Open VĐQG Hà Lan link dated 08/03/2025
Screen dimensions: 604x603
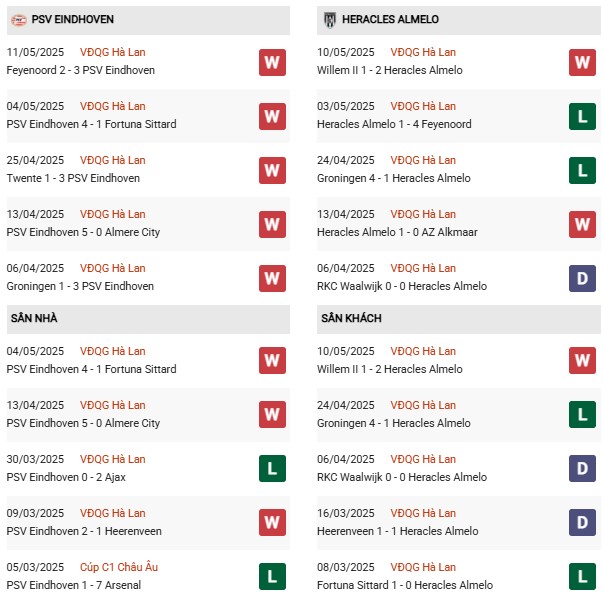423,567
